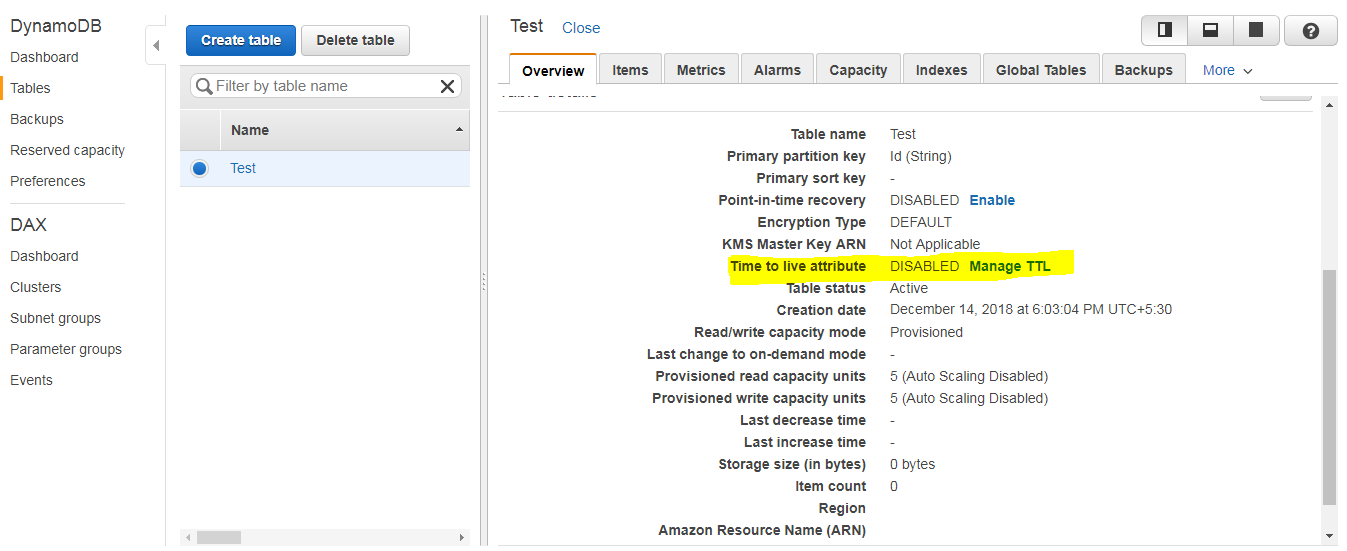Click the split-pane side view icon

tap(1164, 31)
